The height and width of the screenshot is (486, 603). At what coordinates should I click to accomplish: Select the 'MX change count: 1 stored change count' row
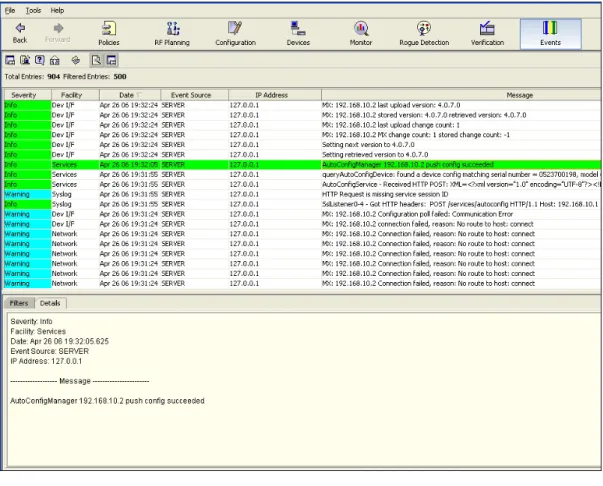tap(302, 135)
